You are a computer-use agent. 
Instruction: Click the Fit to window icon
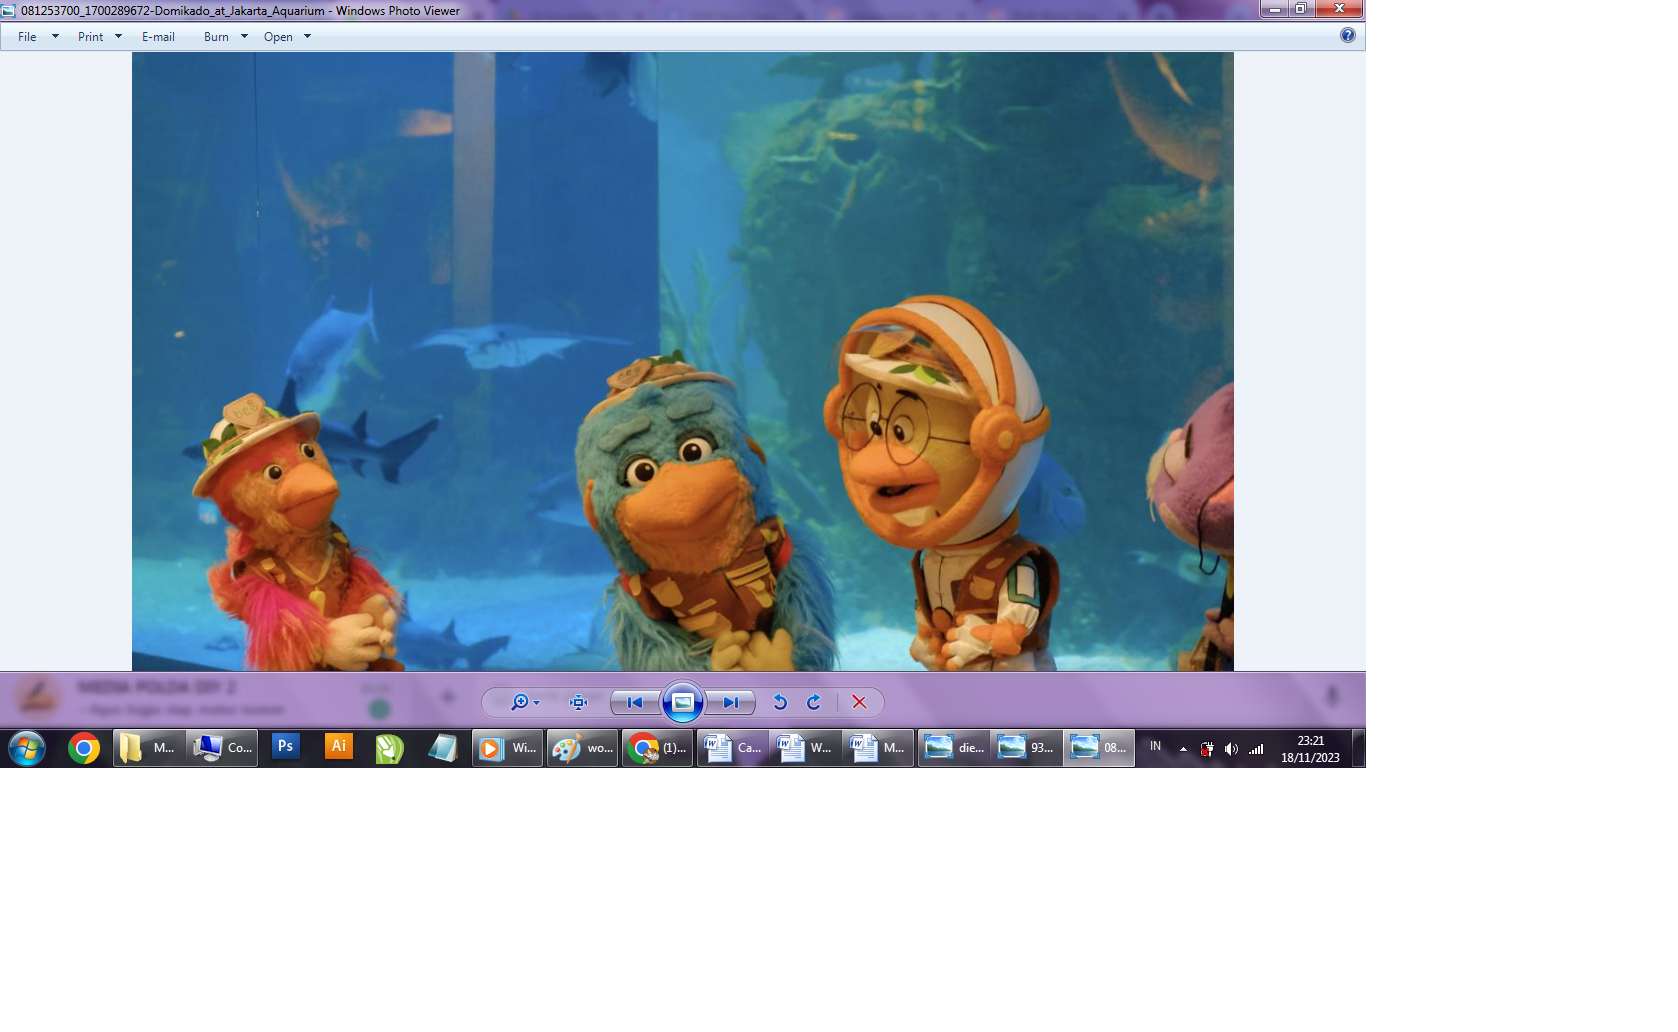[x=578, y=703]
